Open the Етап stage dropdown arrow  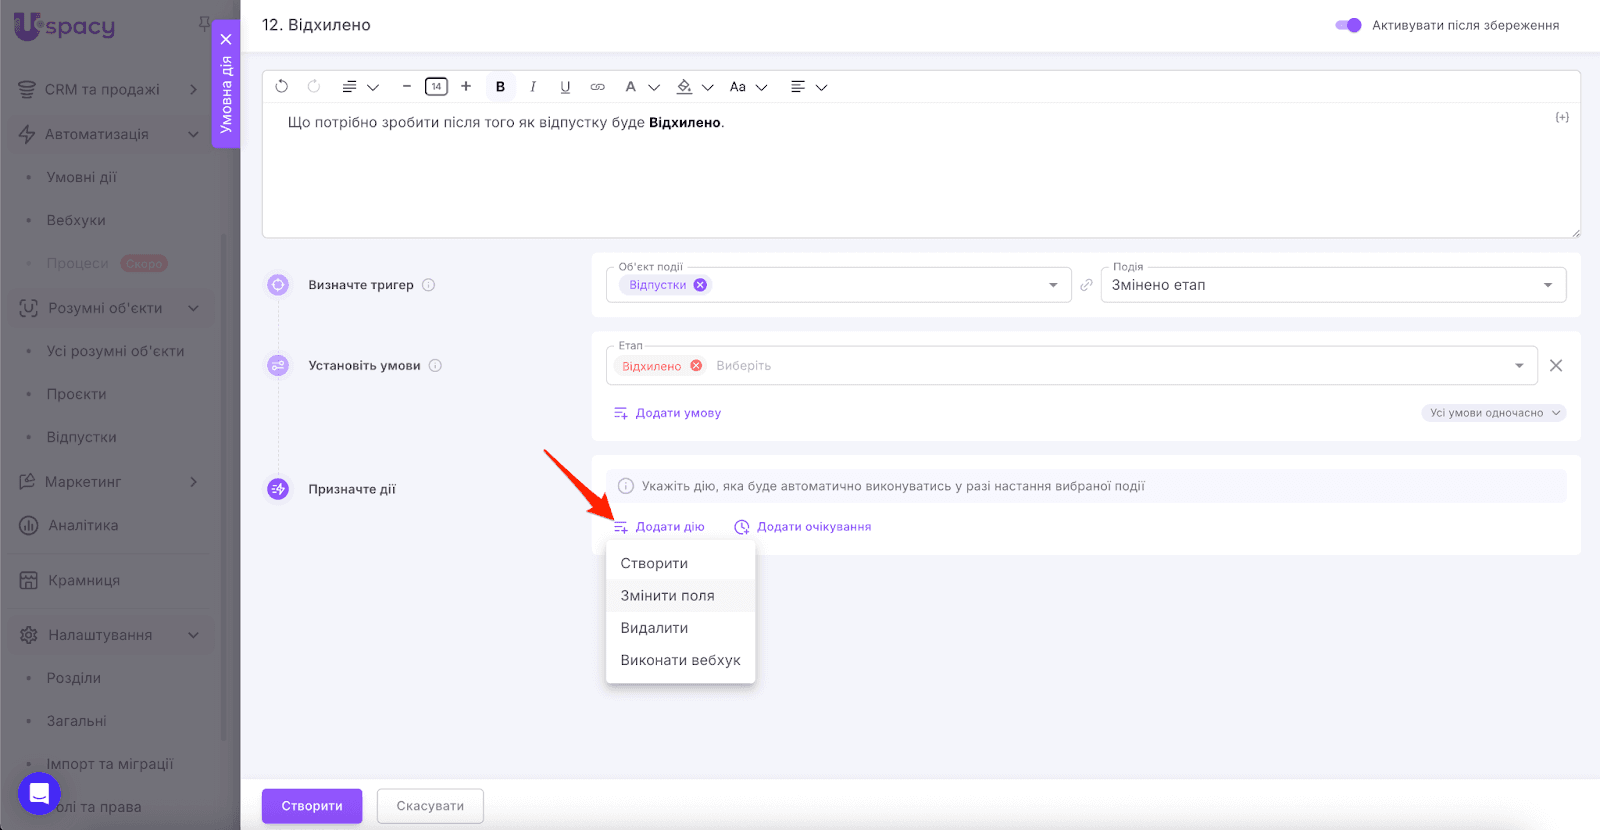1520,366
